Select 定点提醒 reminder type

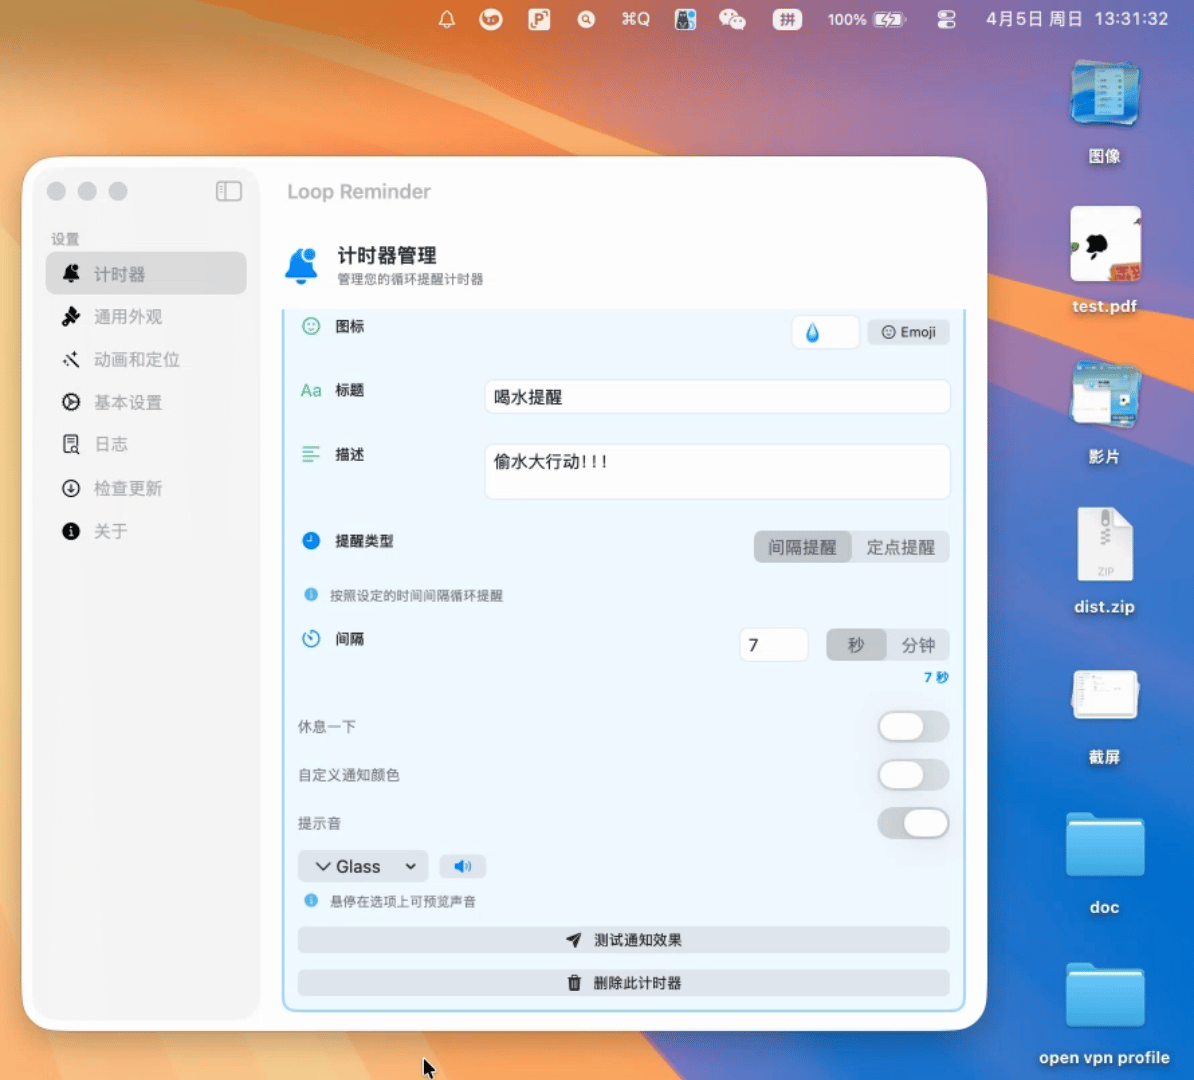[x=900, y=547]
